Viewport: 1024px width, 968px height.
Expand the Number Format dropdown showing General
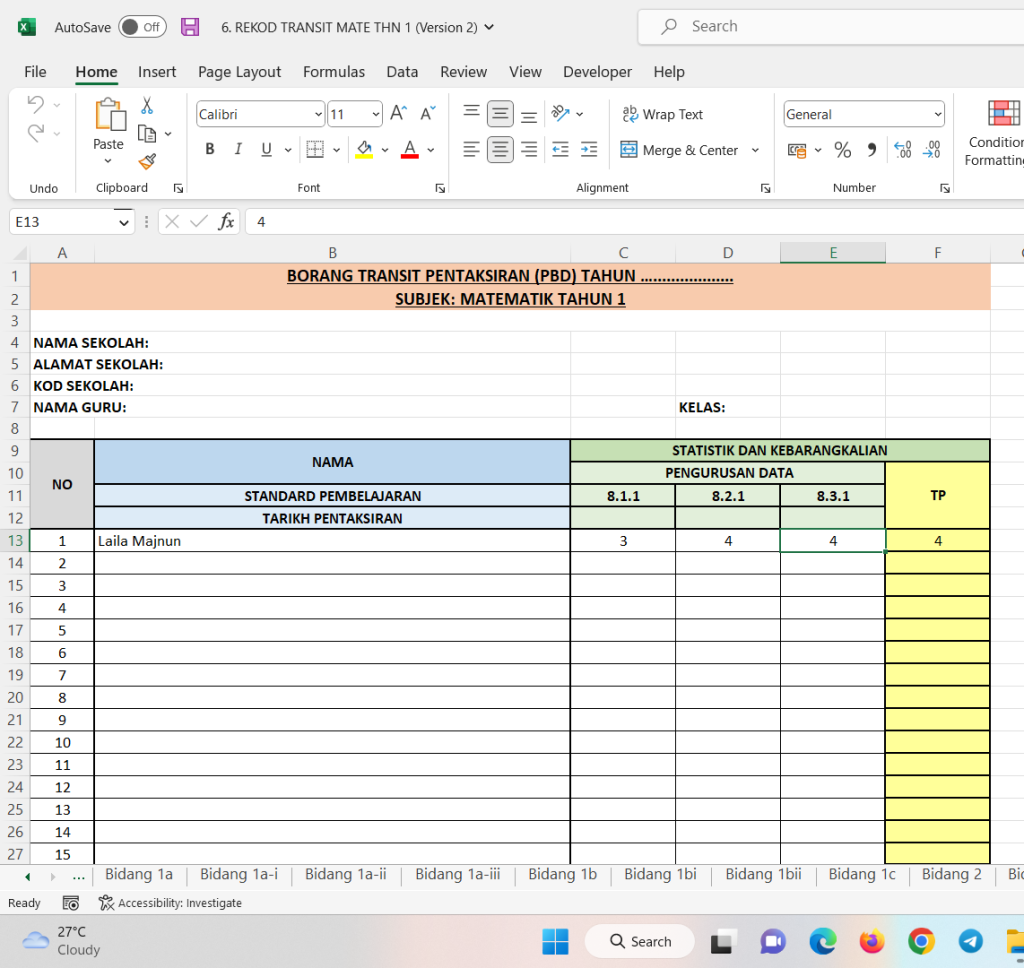click(x=937, y=114)
